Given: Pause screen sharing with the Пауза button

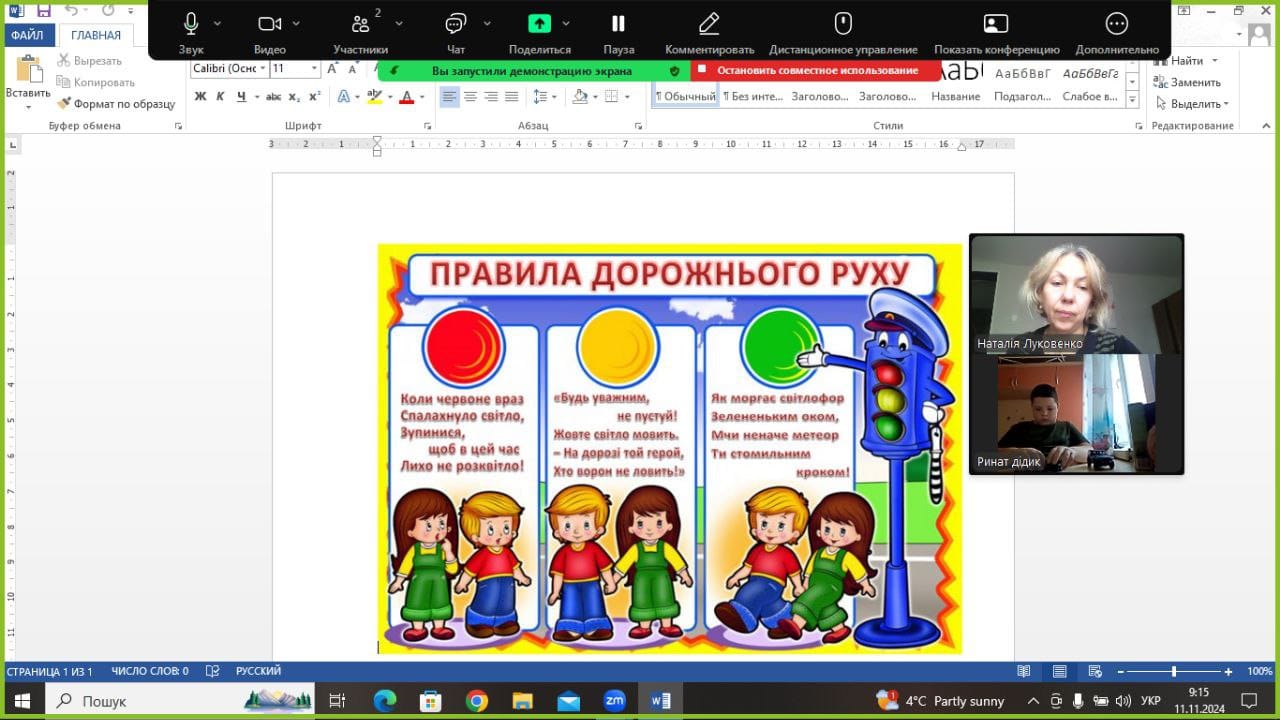Looking at the screenshot, I should (618, 25).
